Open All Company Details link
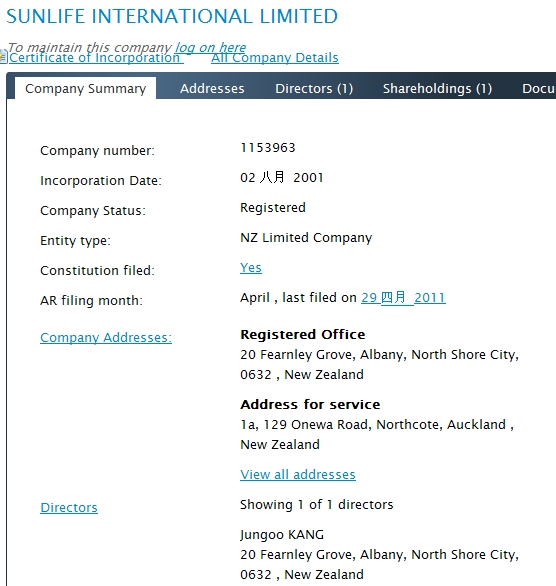The width and height of the screenshot is (556, 586). point(275,58)
